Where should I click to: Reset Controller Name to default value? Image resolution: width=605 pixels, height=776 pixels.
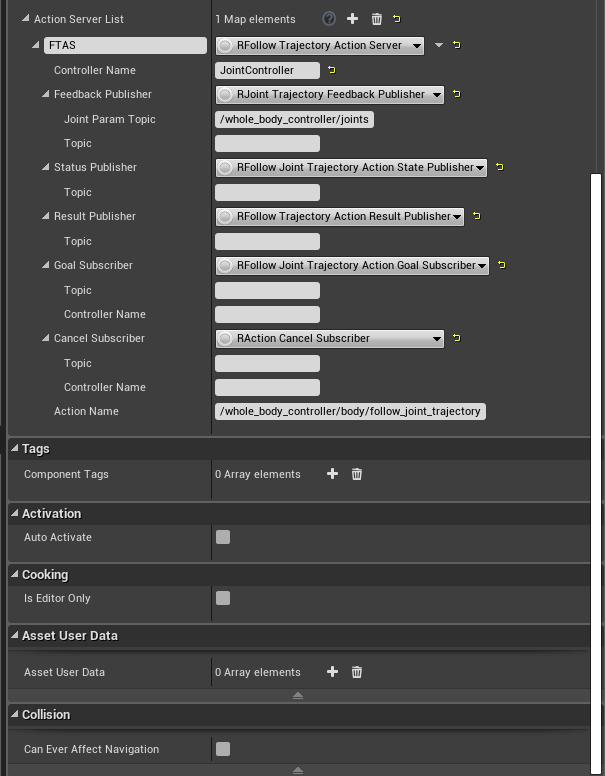coord(332,70)
